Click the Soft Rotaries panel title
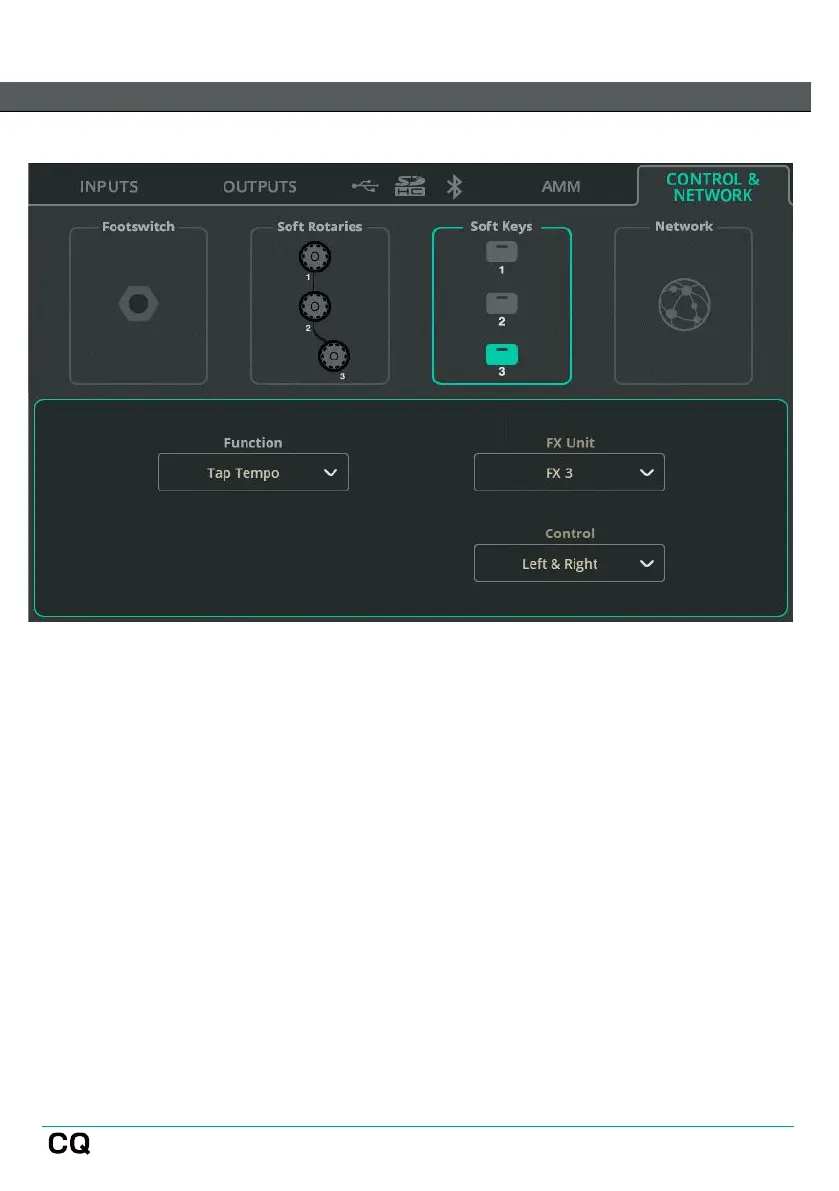Image resolution: width=839 pixels, height=1191 pixels. pos(320,226)
